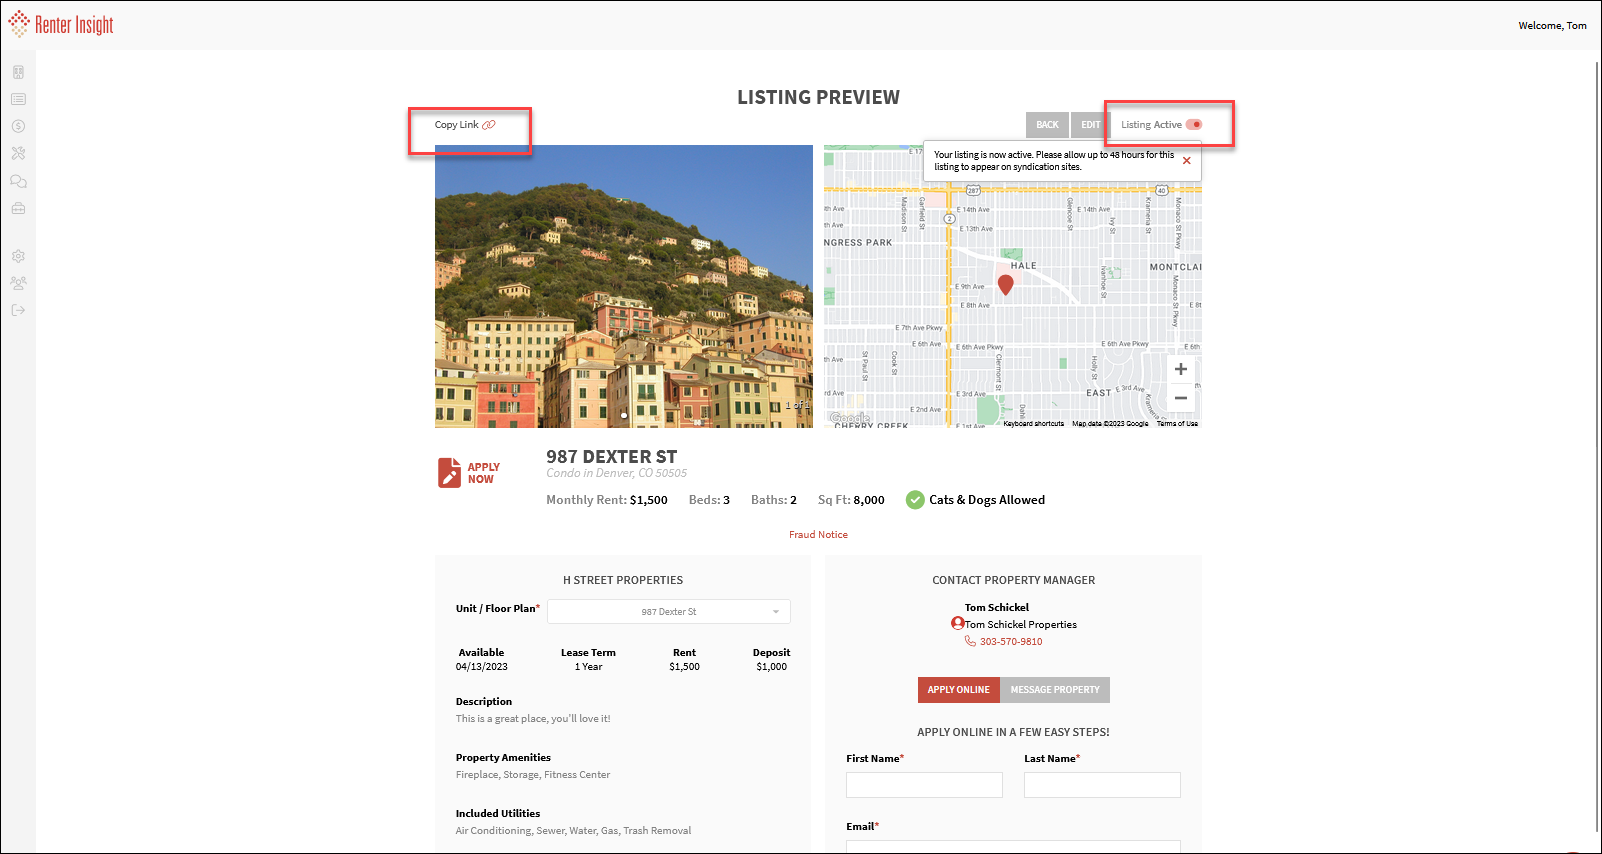The width and height of the screenshot is (1602, 854).
Task: Click the EDIT button
Action: (x=1090, y=125)
